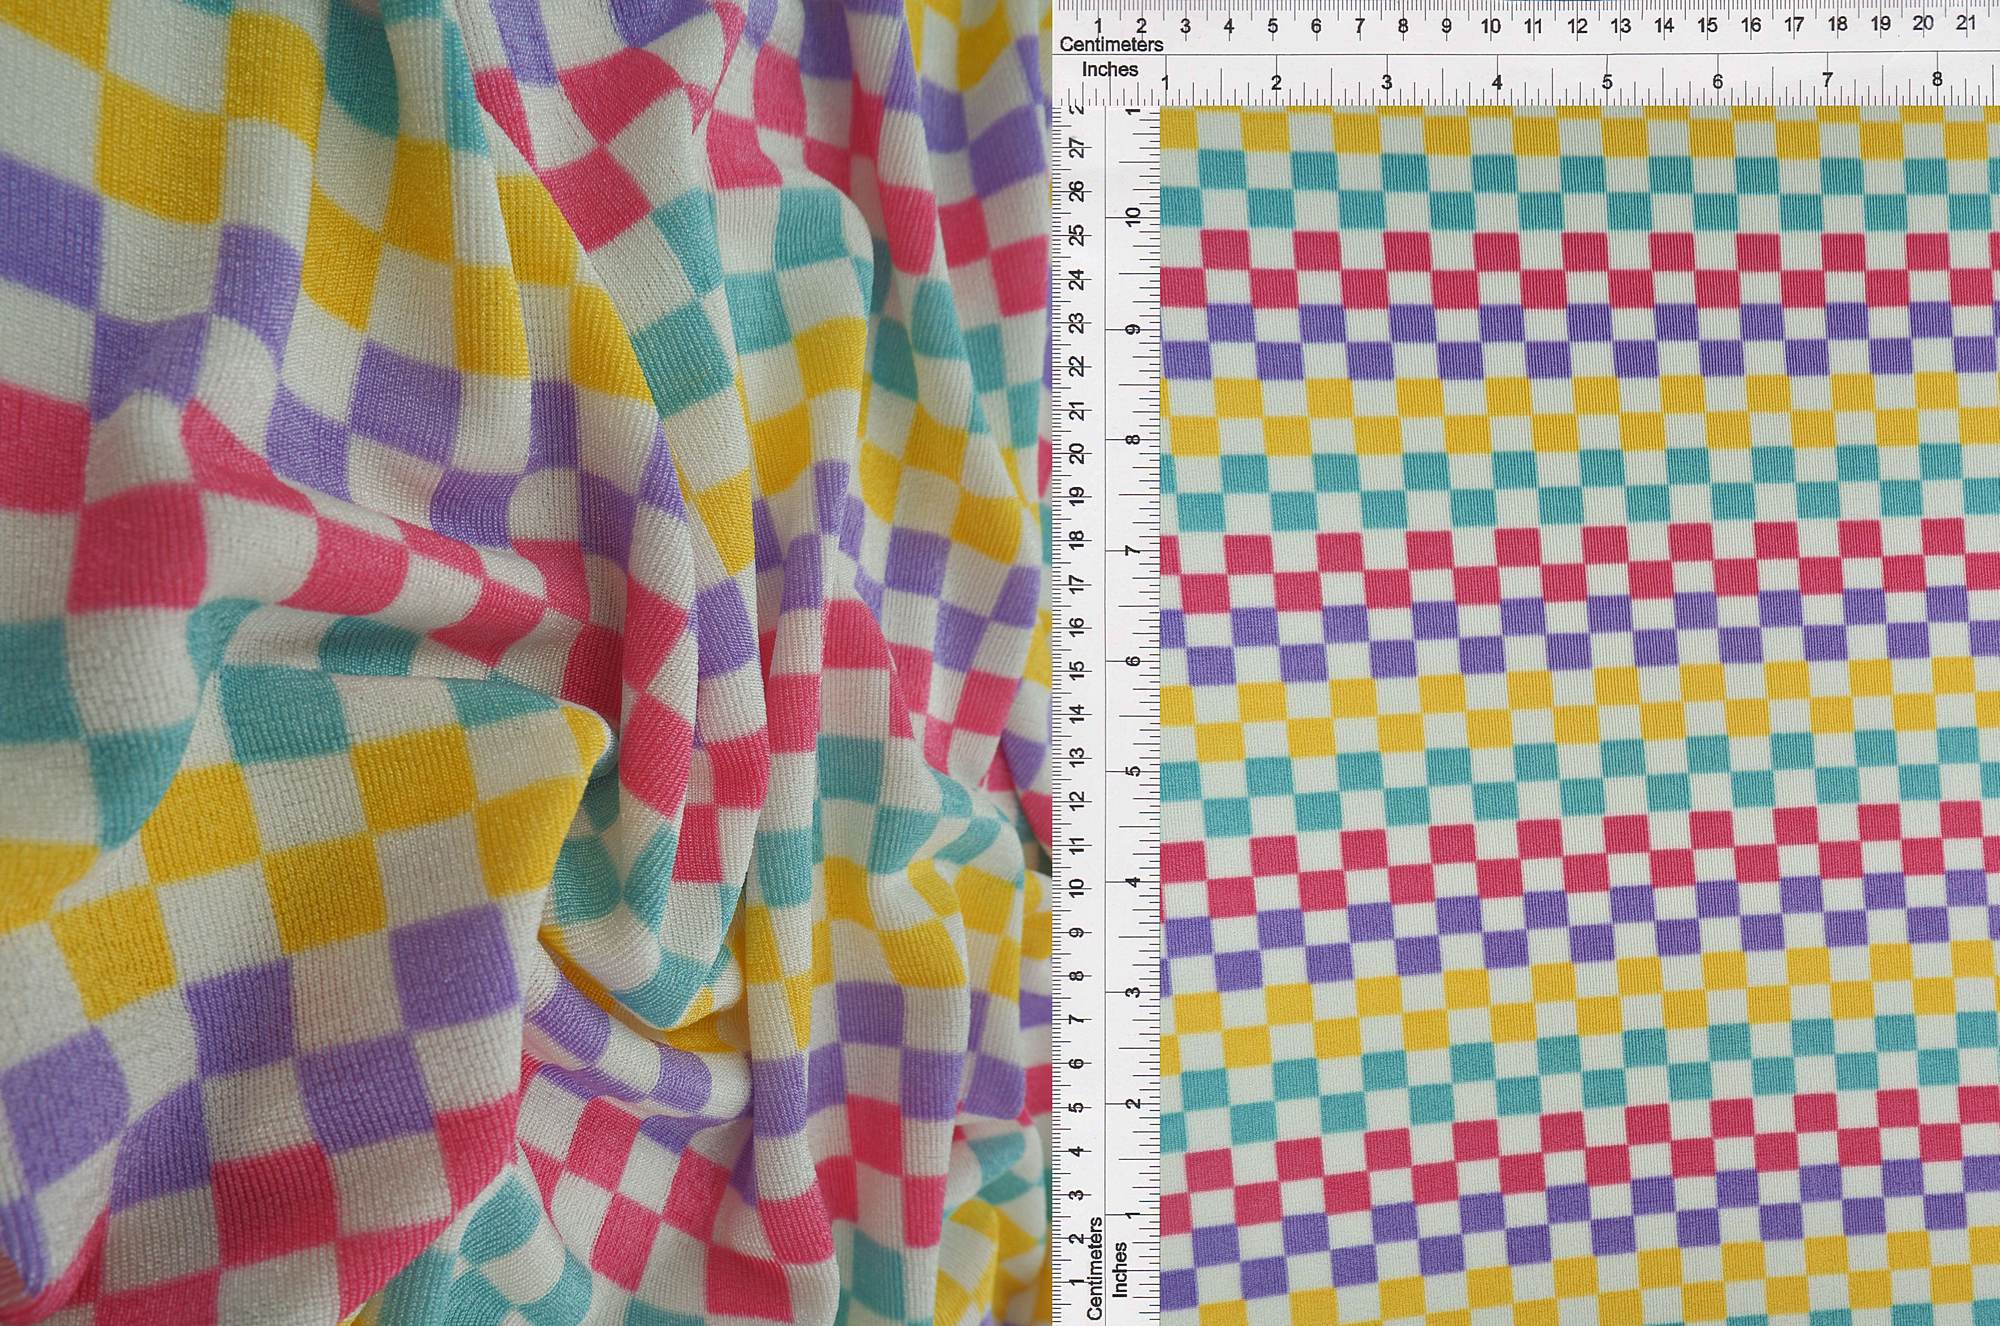Click the vertical ruler's rotated 'Centimeters' label
The image size is (2000, 1326).
click(x=1094, y=1267)
